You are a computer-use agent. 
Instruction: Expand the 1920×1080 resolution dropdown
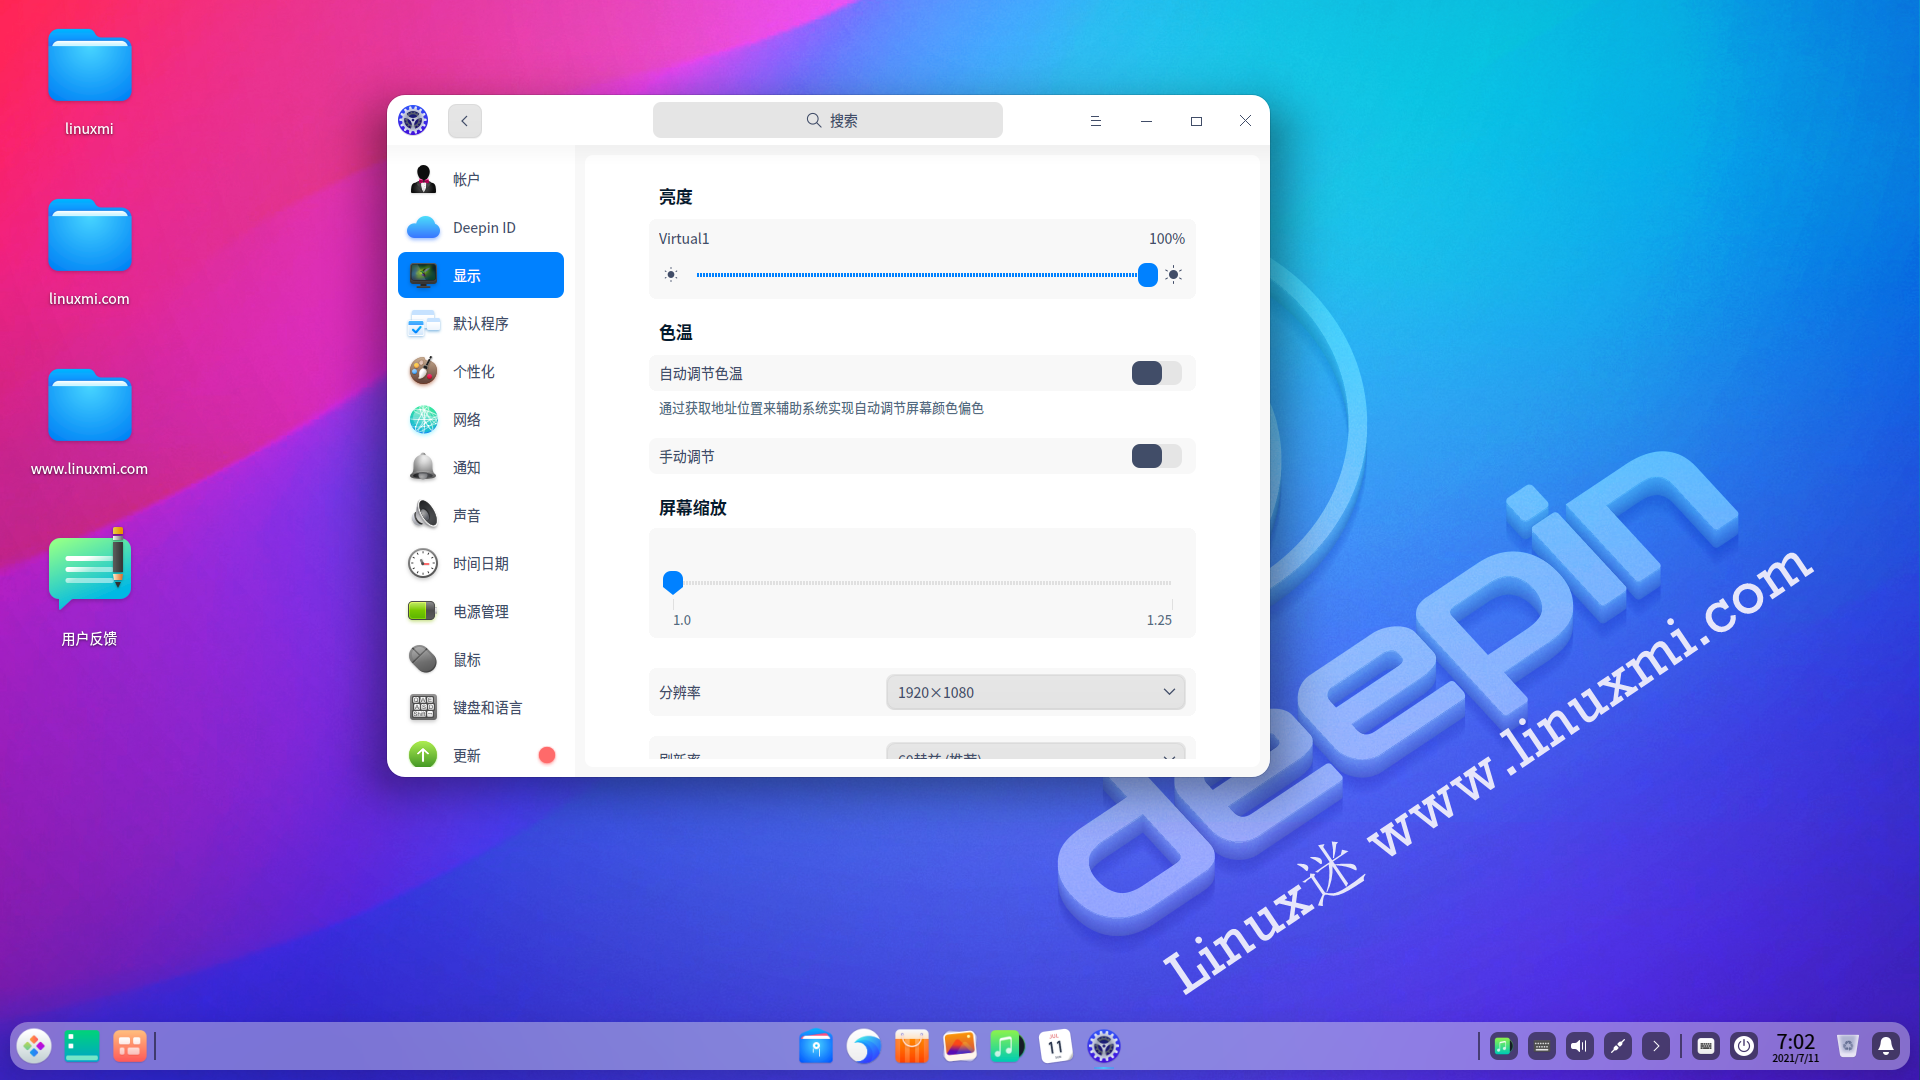point(1036,692)
